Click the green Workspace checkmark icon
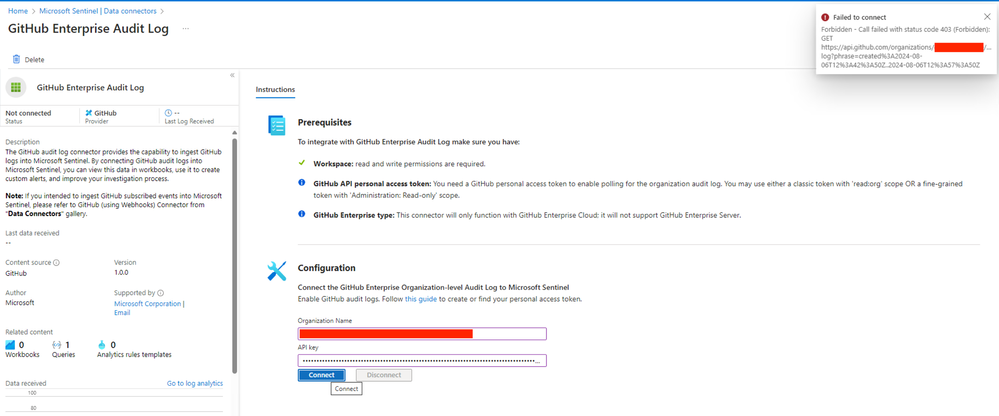Screen dimensions: 999x416 (x=301, y=163)
